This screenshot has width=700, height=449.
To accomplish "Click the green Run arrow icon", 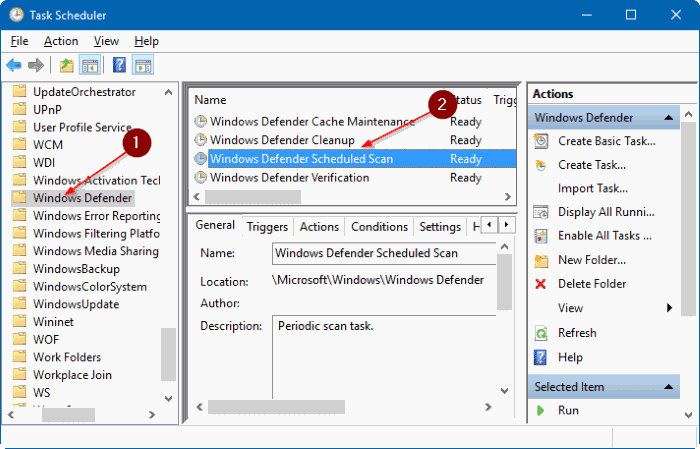I will [x=540, y=411].
